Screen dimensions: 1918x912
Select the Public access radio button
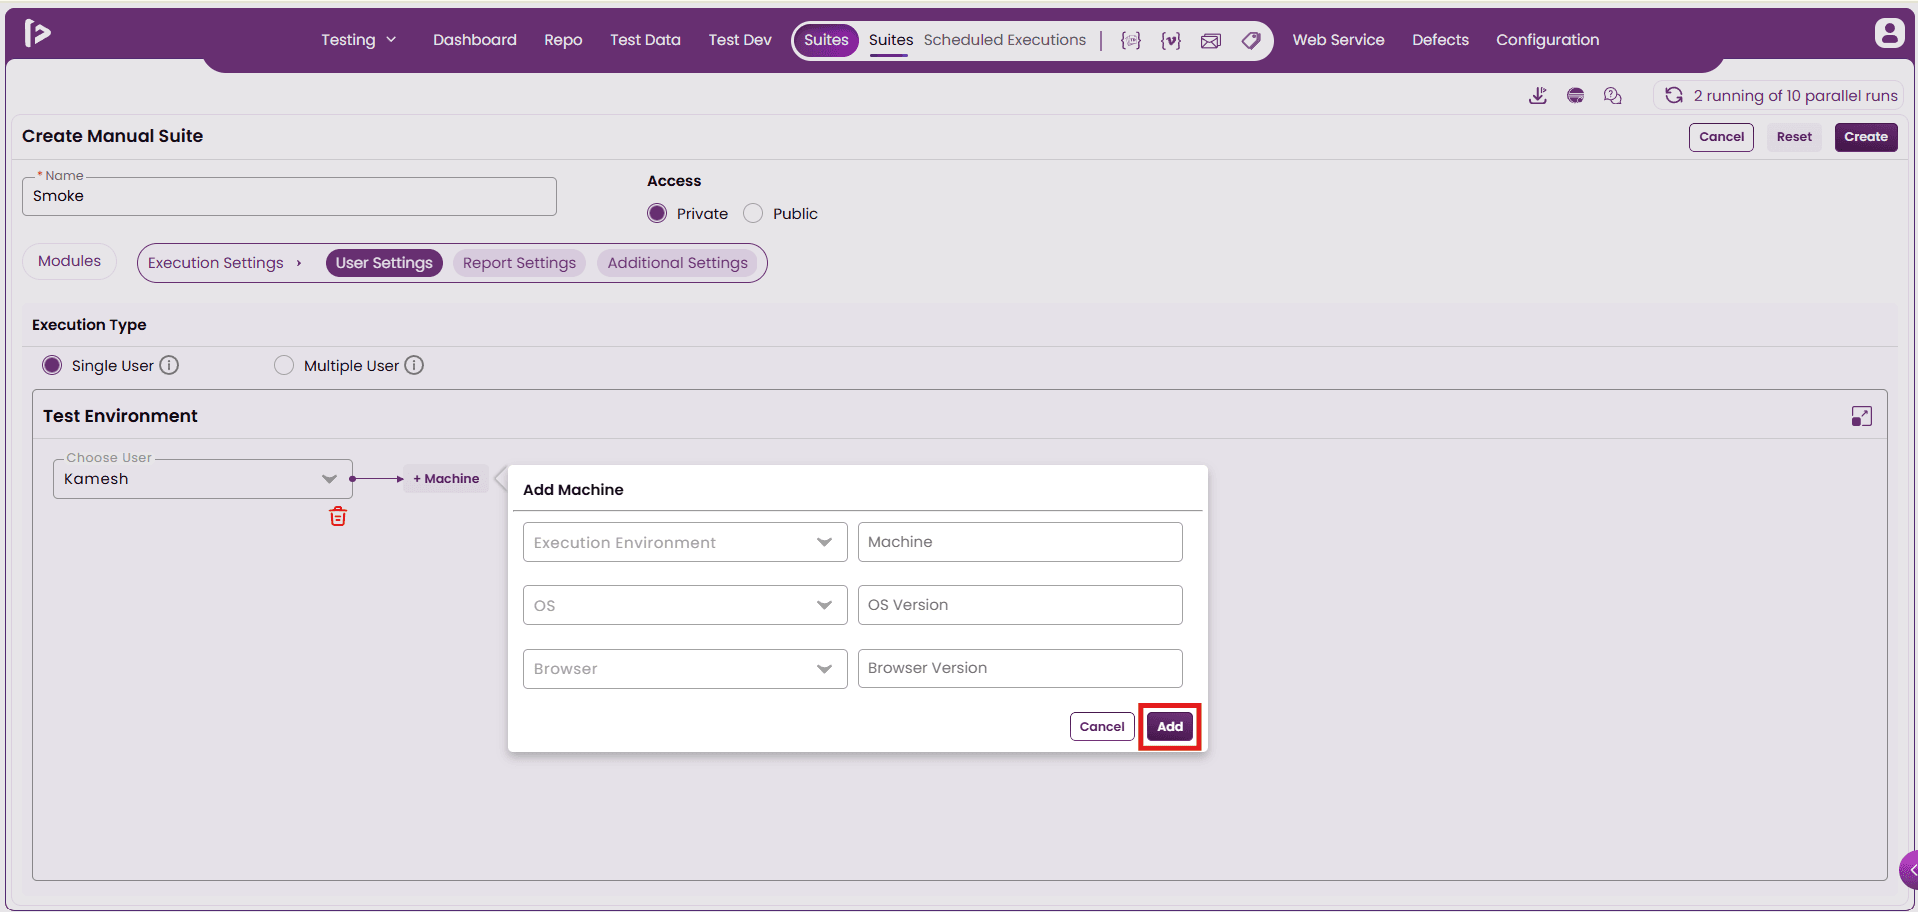coord(753,213)
